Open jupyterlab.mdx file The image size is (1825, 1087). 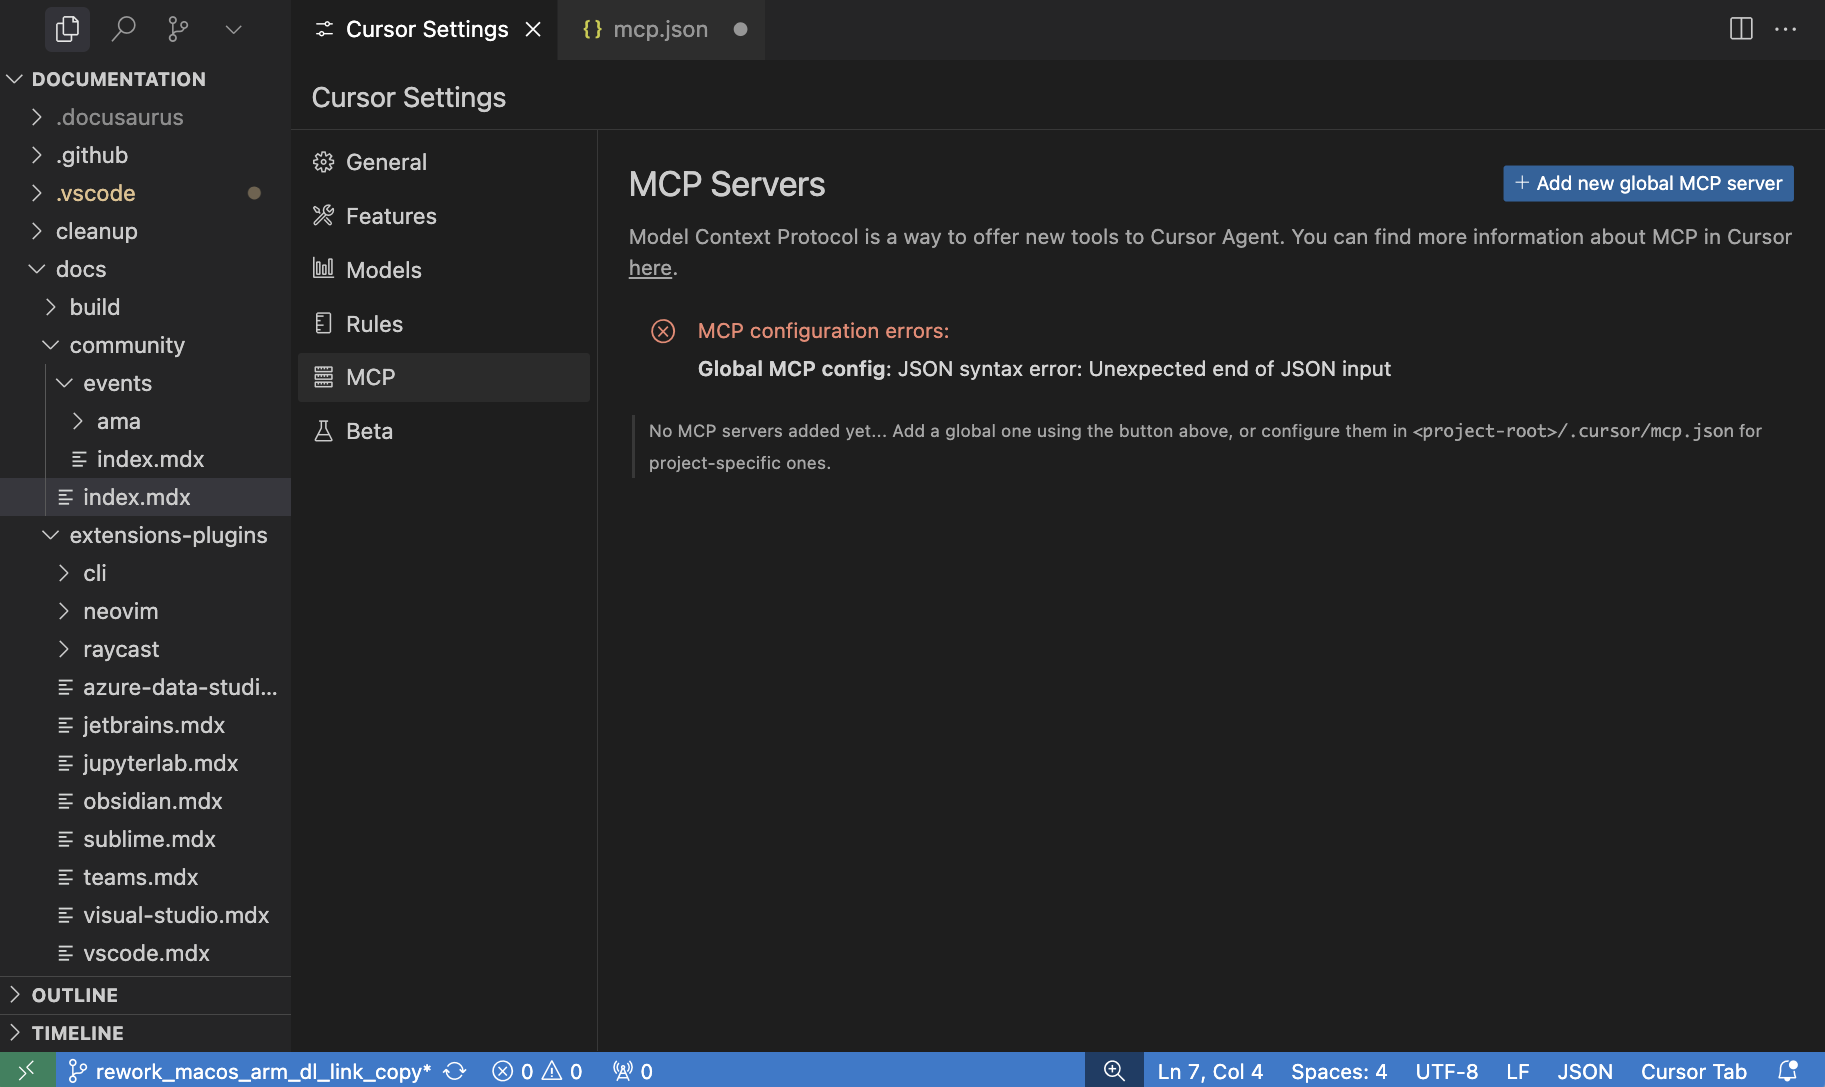146,763
